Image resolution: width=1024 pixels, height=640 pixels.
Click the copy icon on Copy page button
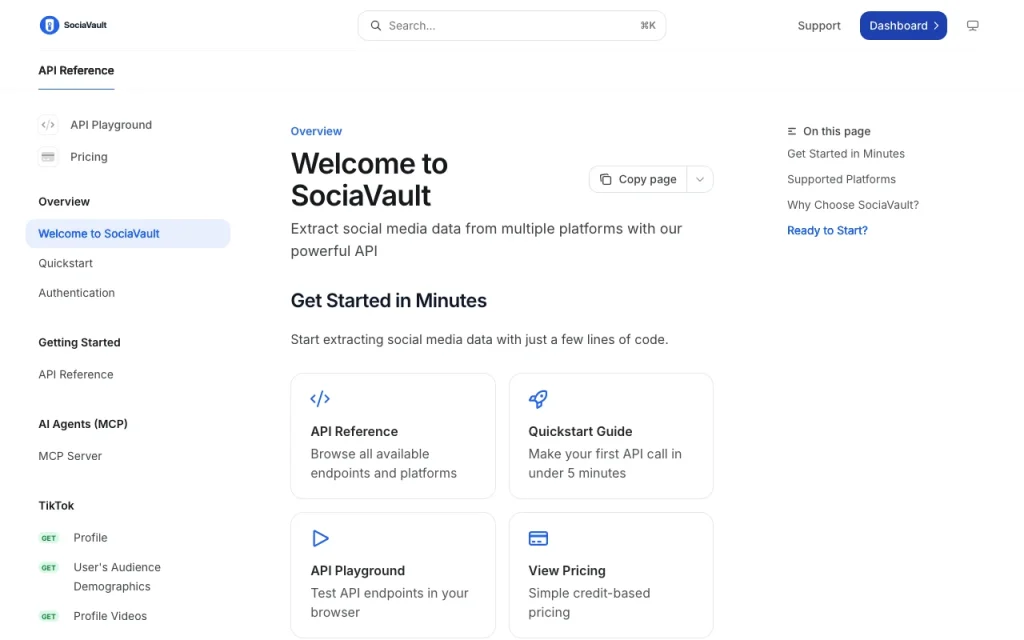(605, 179)
